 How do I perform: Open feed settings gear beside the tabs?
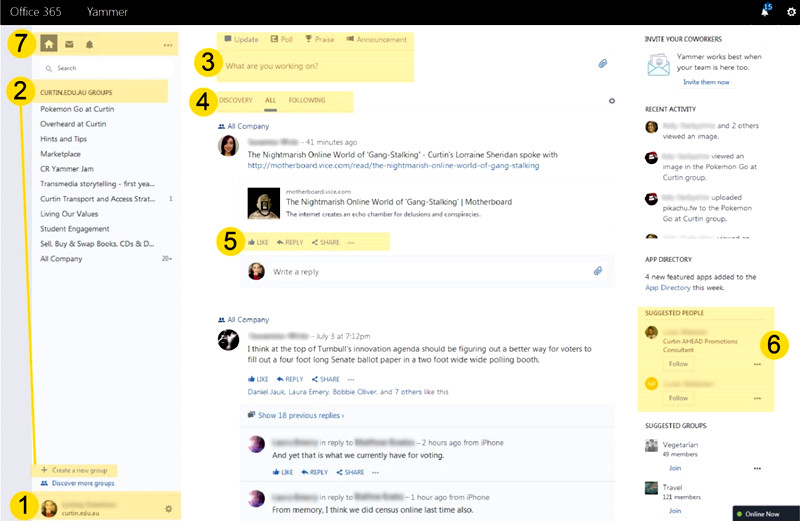coord(612,101)
